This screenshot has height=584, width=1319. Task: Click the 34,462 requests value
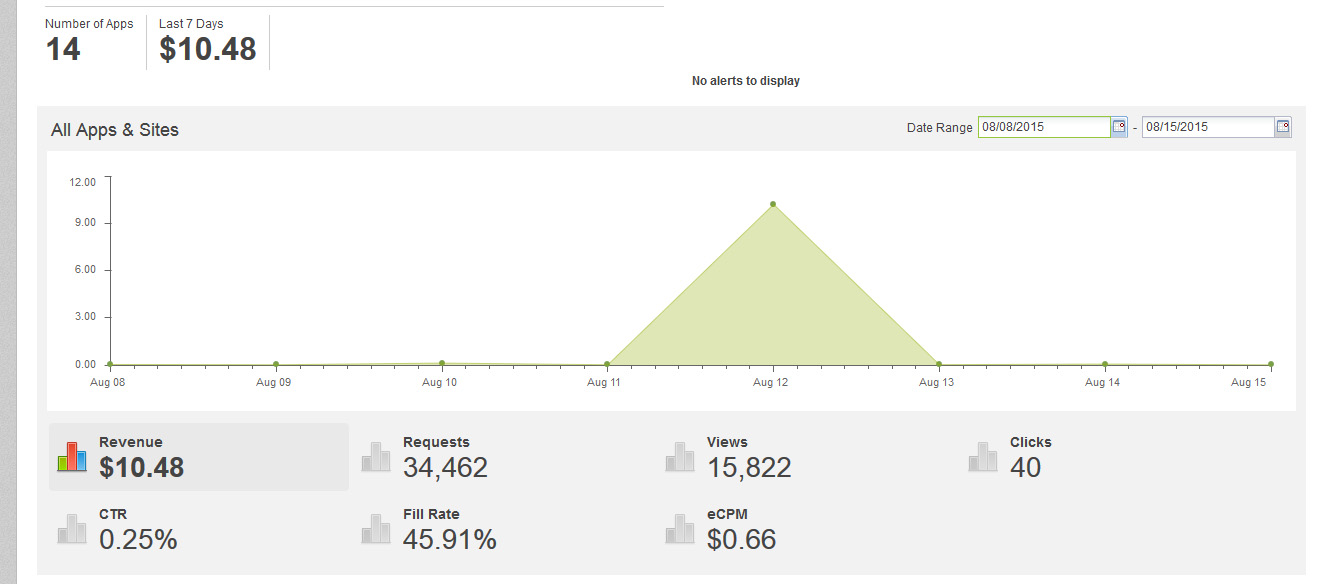[445, 467]
